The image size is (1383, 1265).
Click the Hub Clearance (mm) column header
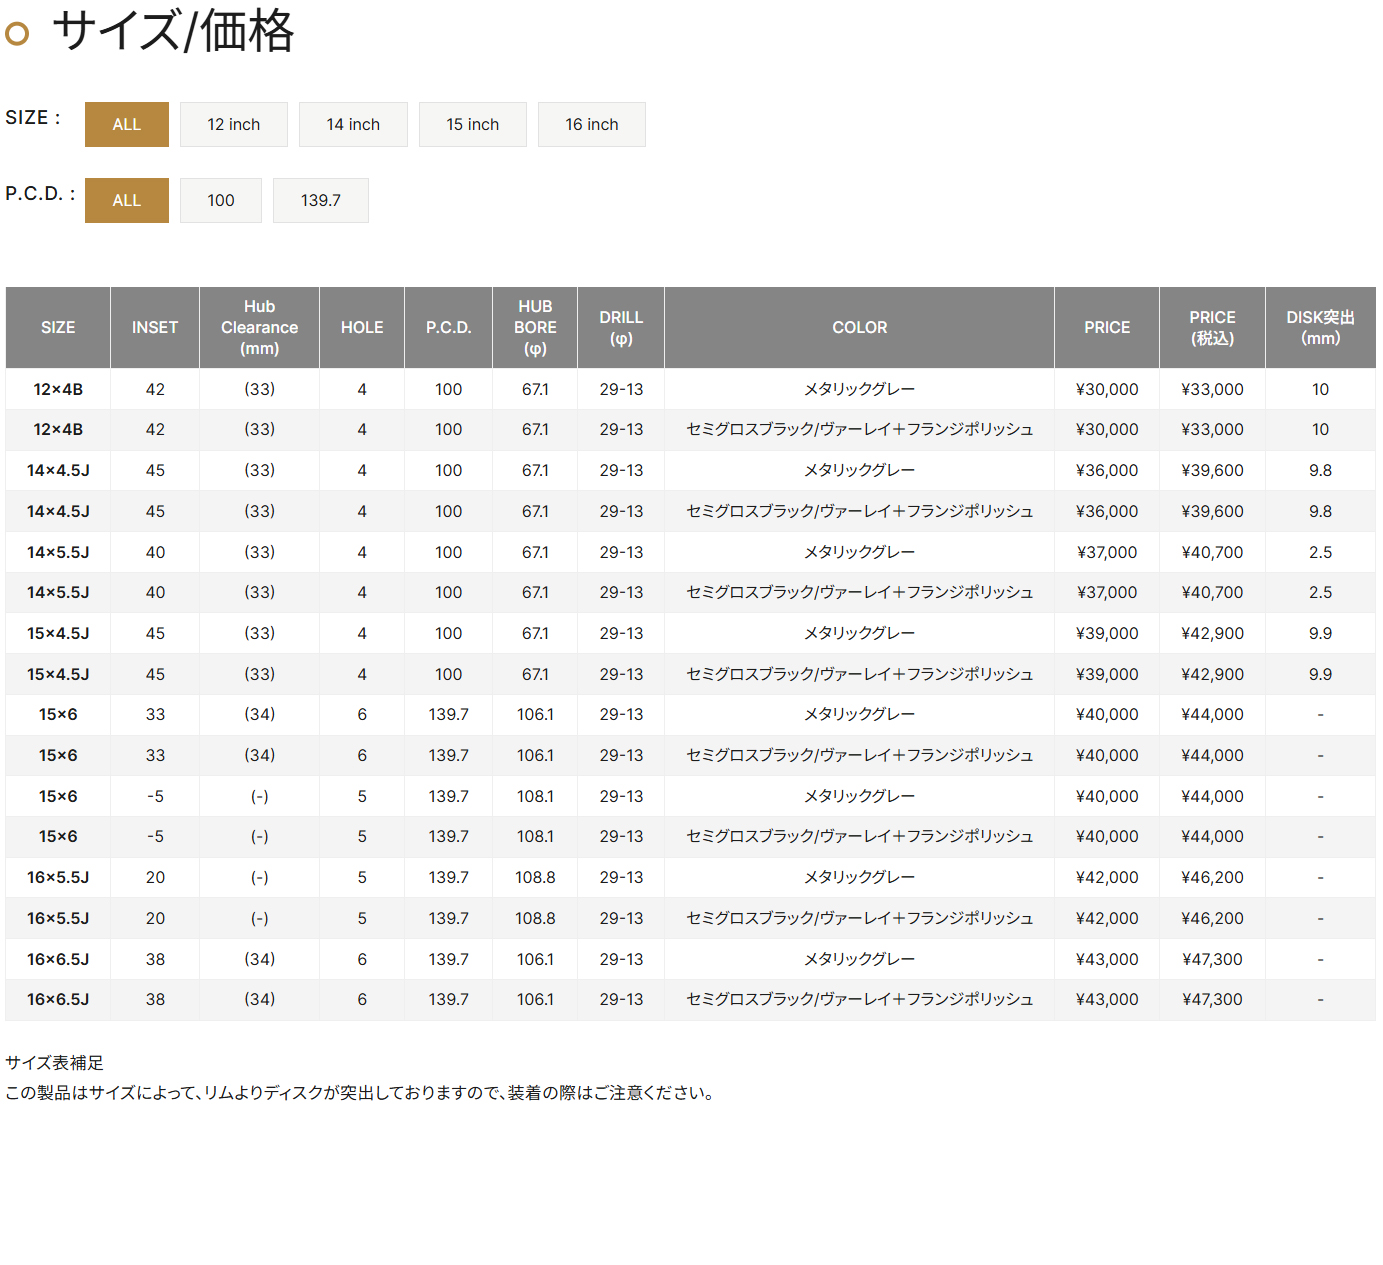click(x=259, y=328)
